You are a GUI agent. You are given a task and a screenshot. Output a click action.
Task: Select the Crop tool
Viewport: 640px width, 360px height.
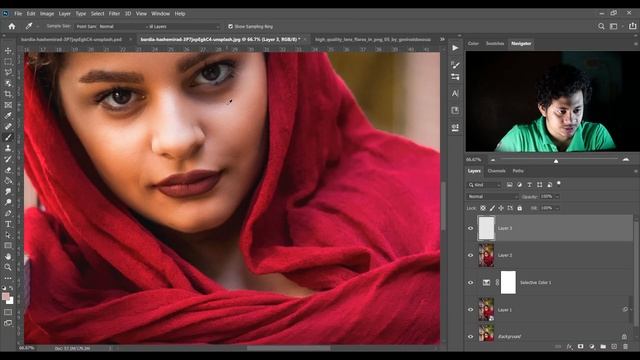(8, 94)
